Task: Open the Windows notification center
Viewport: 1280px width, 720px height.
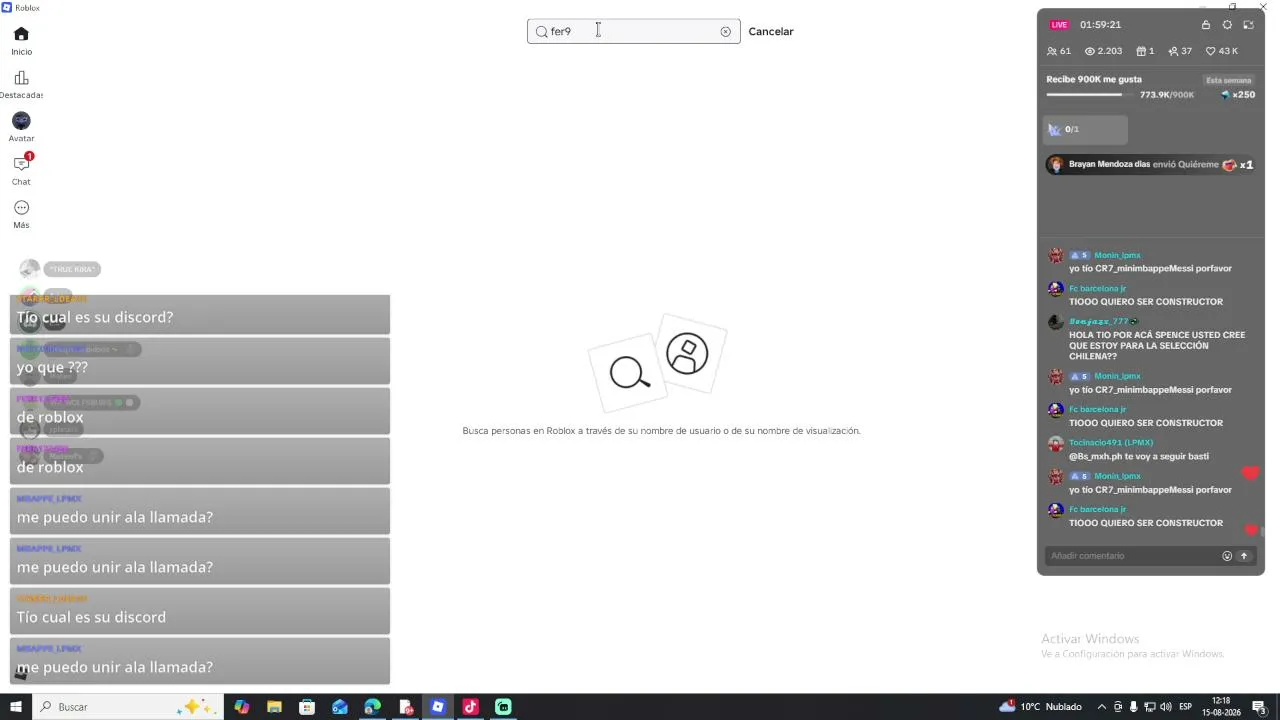Action: tap(1259, 707)
